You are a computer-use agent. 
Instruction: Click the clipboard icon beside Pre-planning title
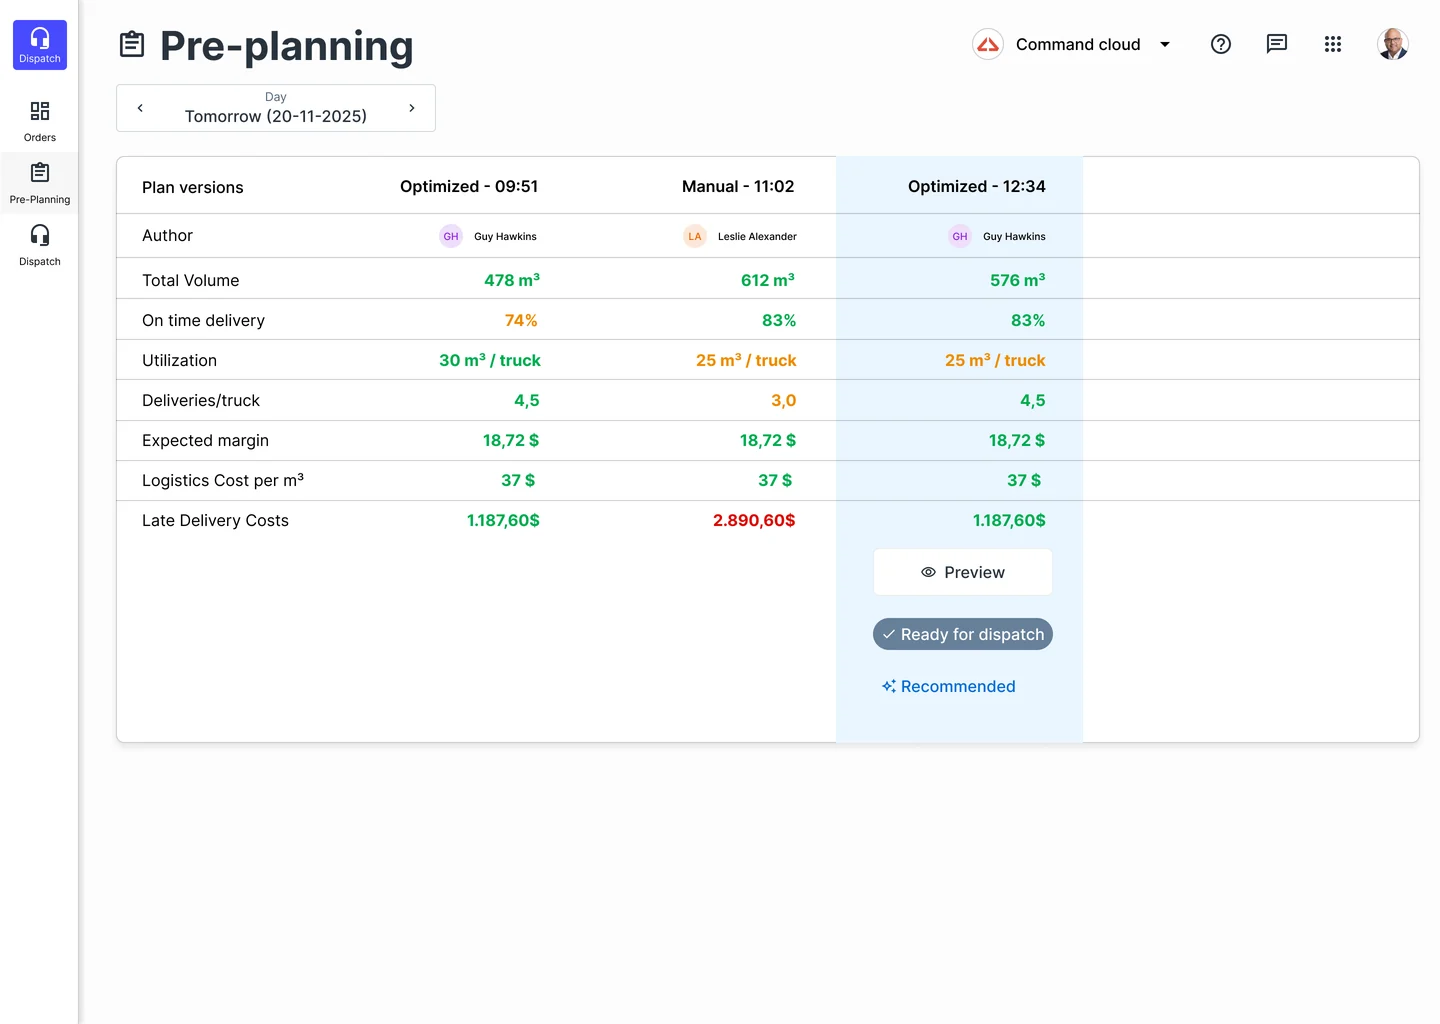(132, 45)
